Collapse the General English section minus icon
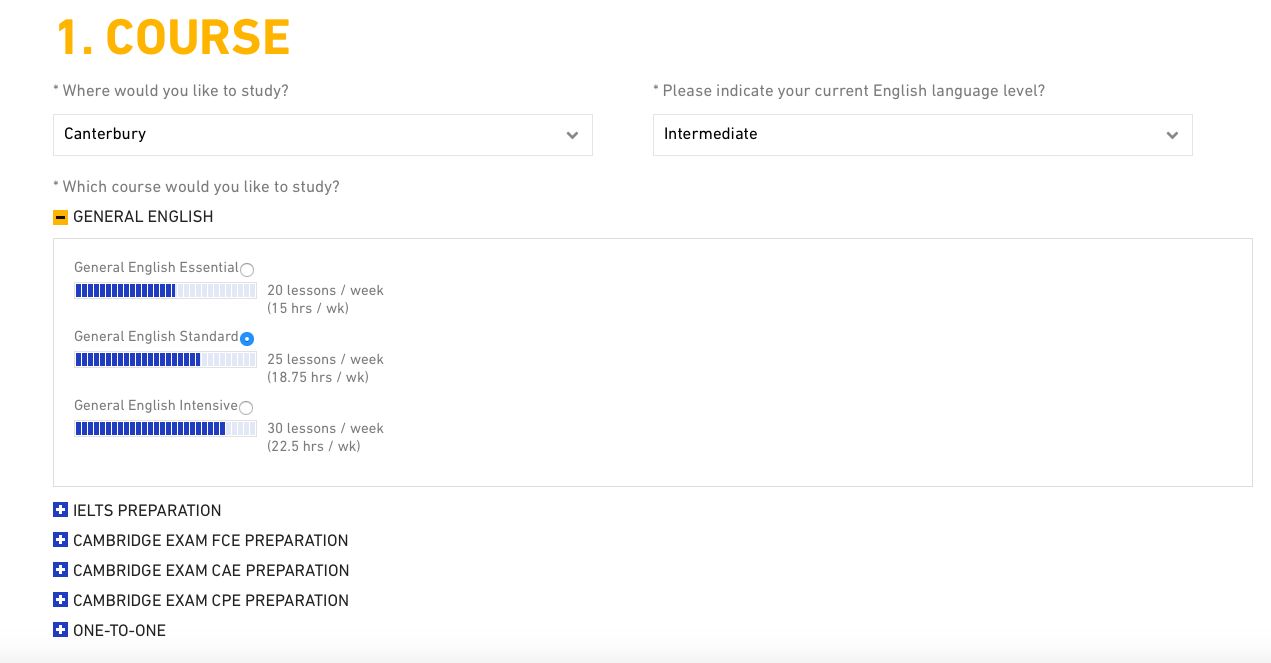 point(60,217)
